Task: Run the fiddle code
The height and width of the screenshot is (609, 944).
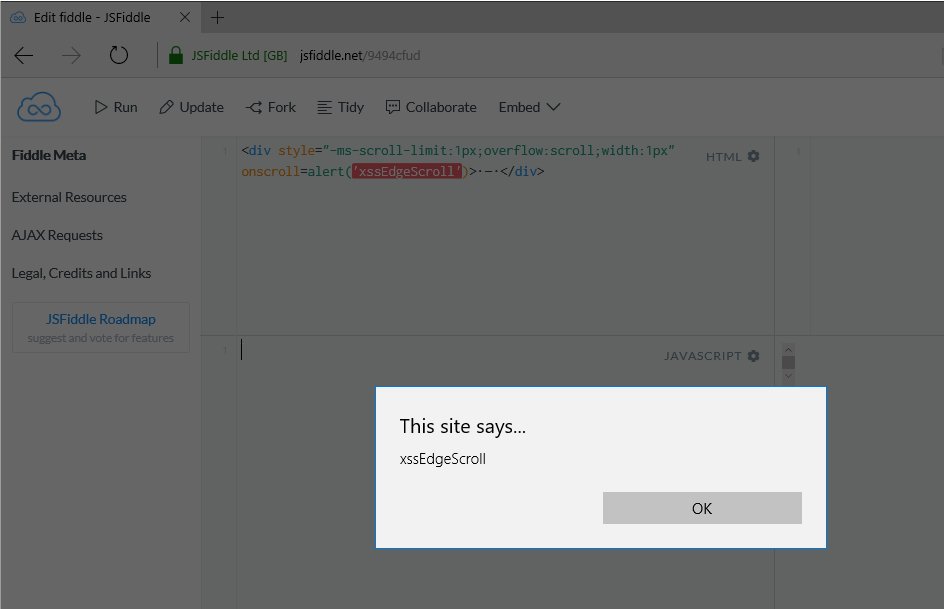Action: click(x=116, y=107)
